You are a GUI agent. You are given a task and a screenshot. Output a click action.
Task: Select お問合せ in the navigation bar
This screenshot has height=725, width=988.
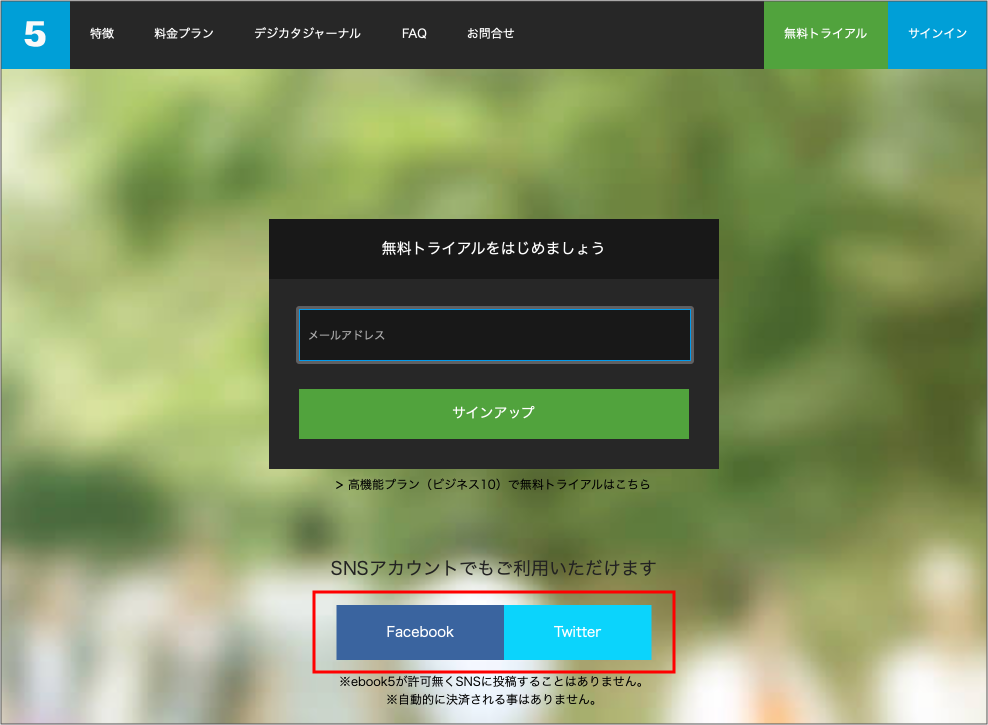[x=490, y=33]
